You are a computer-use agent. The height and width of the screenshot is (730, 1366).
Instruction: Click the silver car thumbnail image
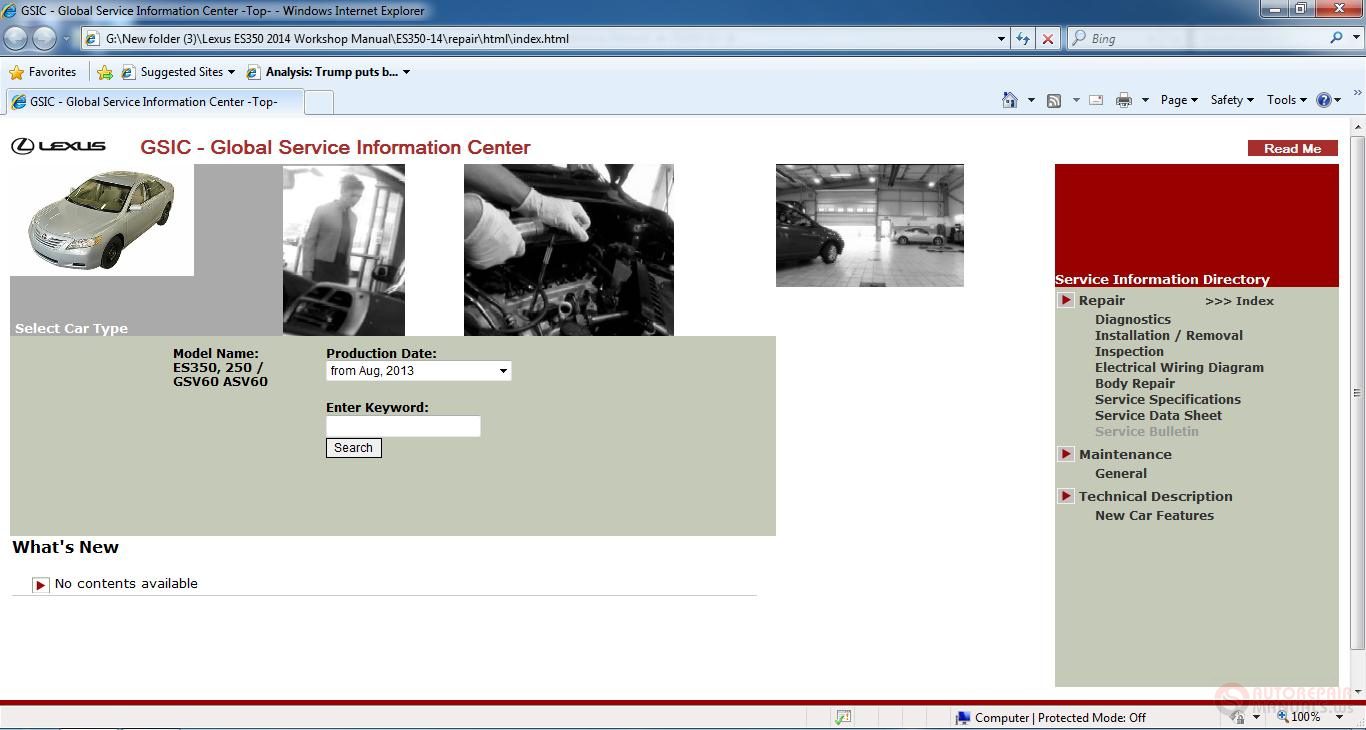102,220
